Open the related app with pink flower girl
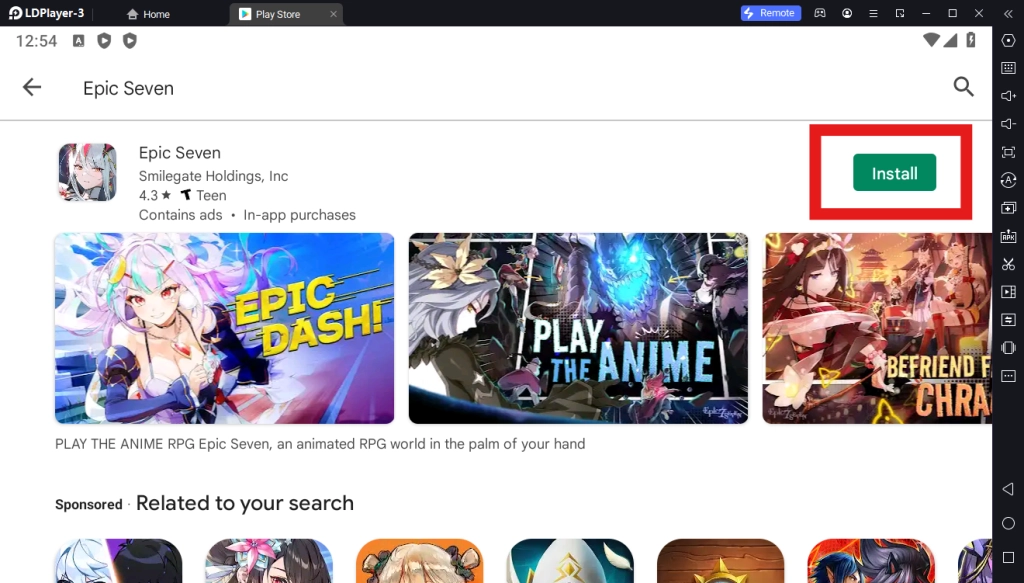The image size is (1024, 583). [x=269, y=561]
